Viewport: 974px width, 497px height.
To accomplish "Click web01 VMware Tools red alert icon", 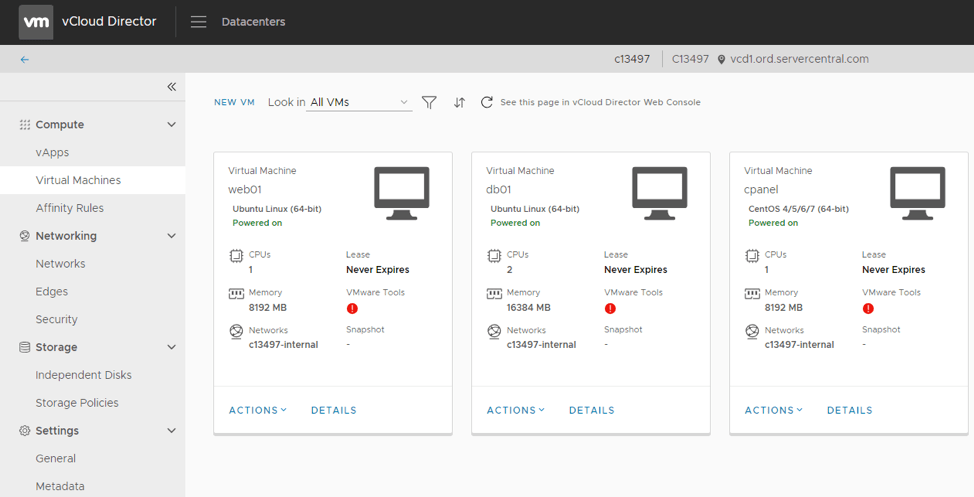I will [x=352, y=308].
